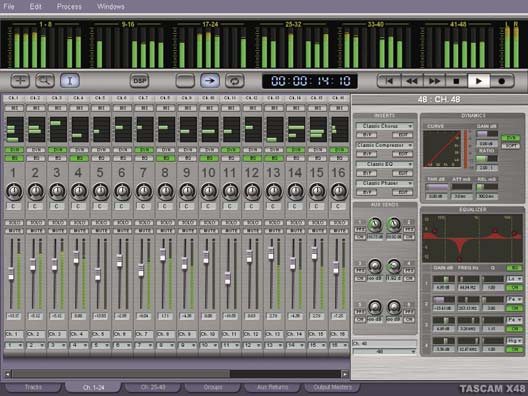Open the channel 48 selector dropdown
528x396 pixels.
384,352
